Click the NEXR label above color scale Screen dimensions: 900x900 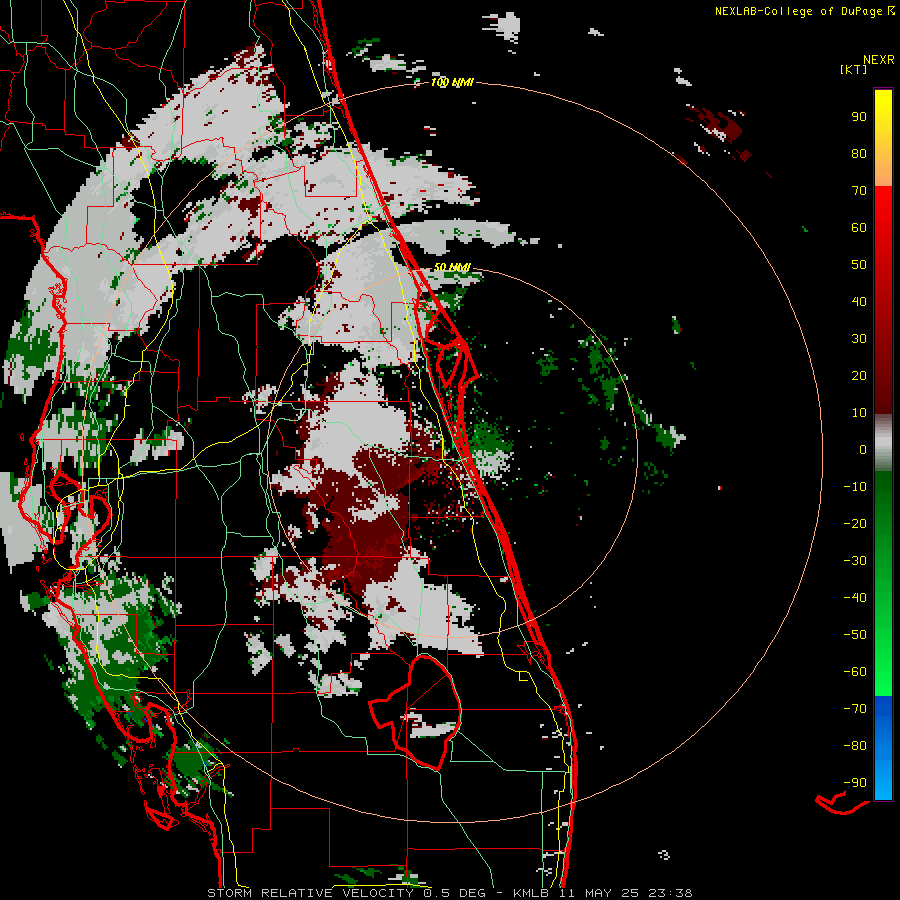(878, 60)
